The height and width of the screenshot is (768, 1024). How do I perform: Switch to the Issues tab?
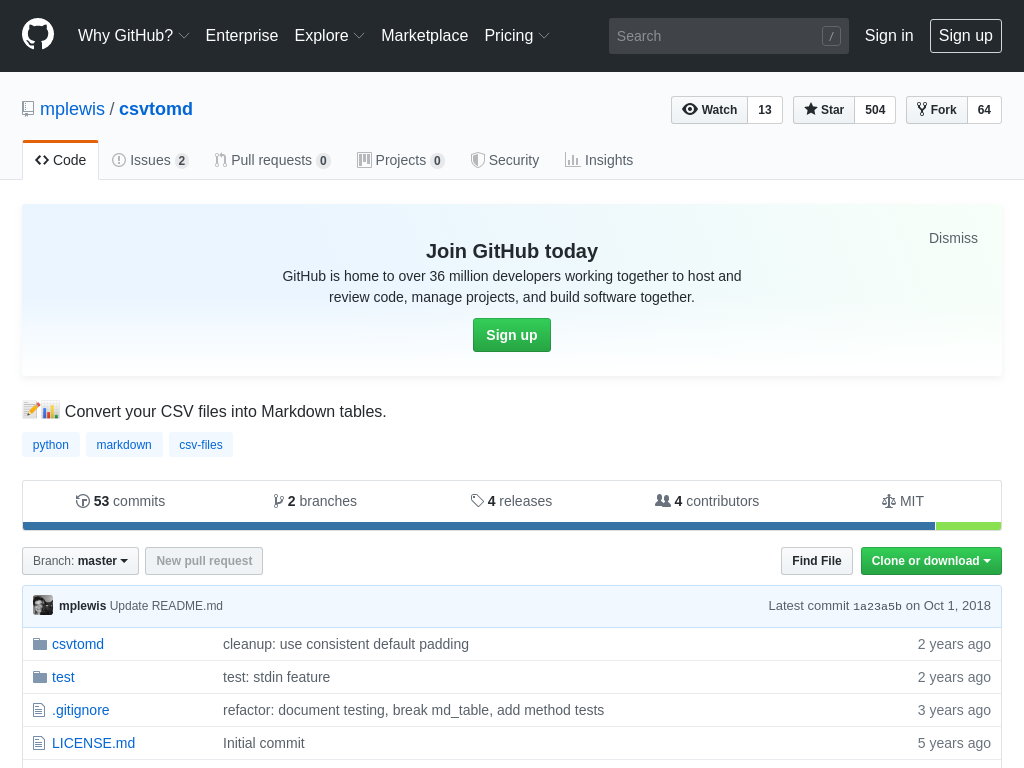[150, 160]
